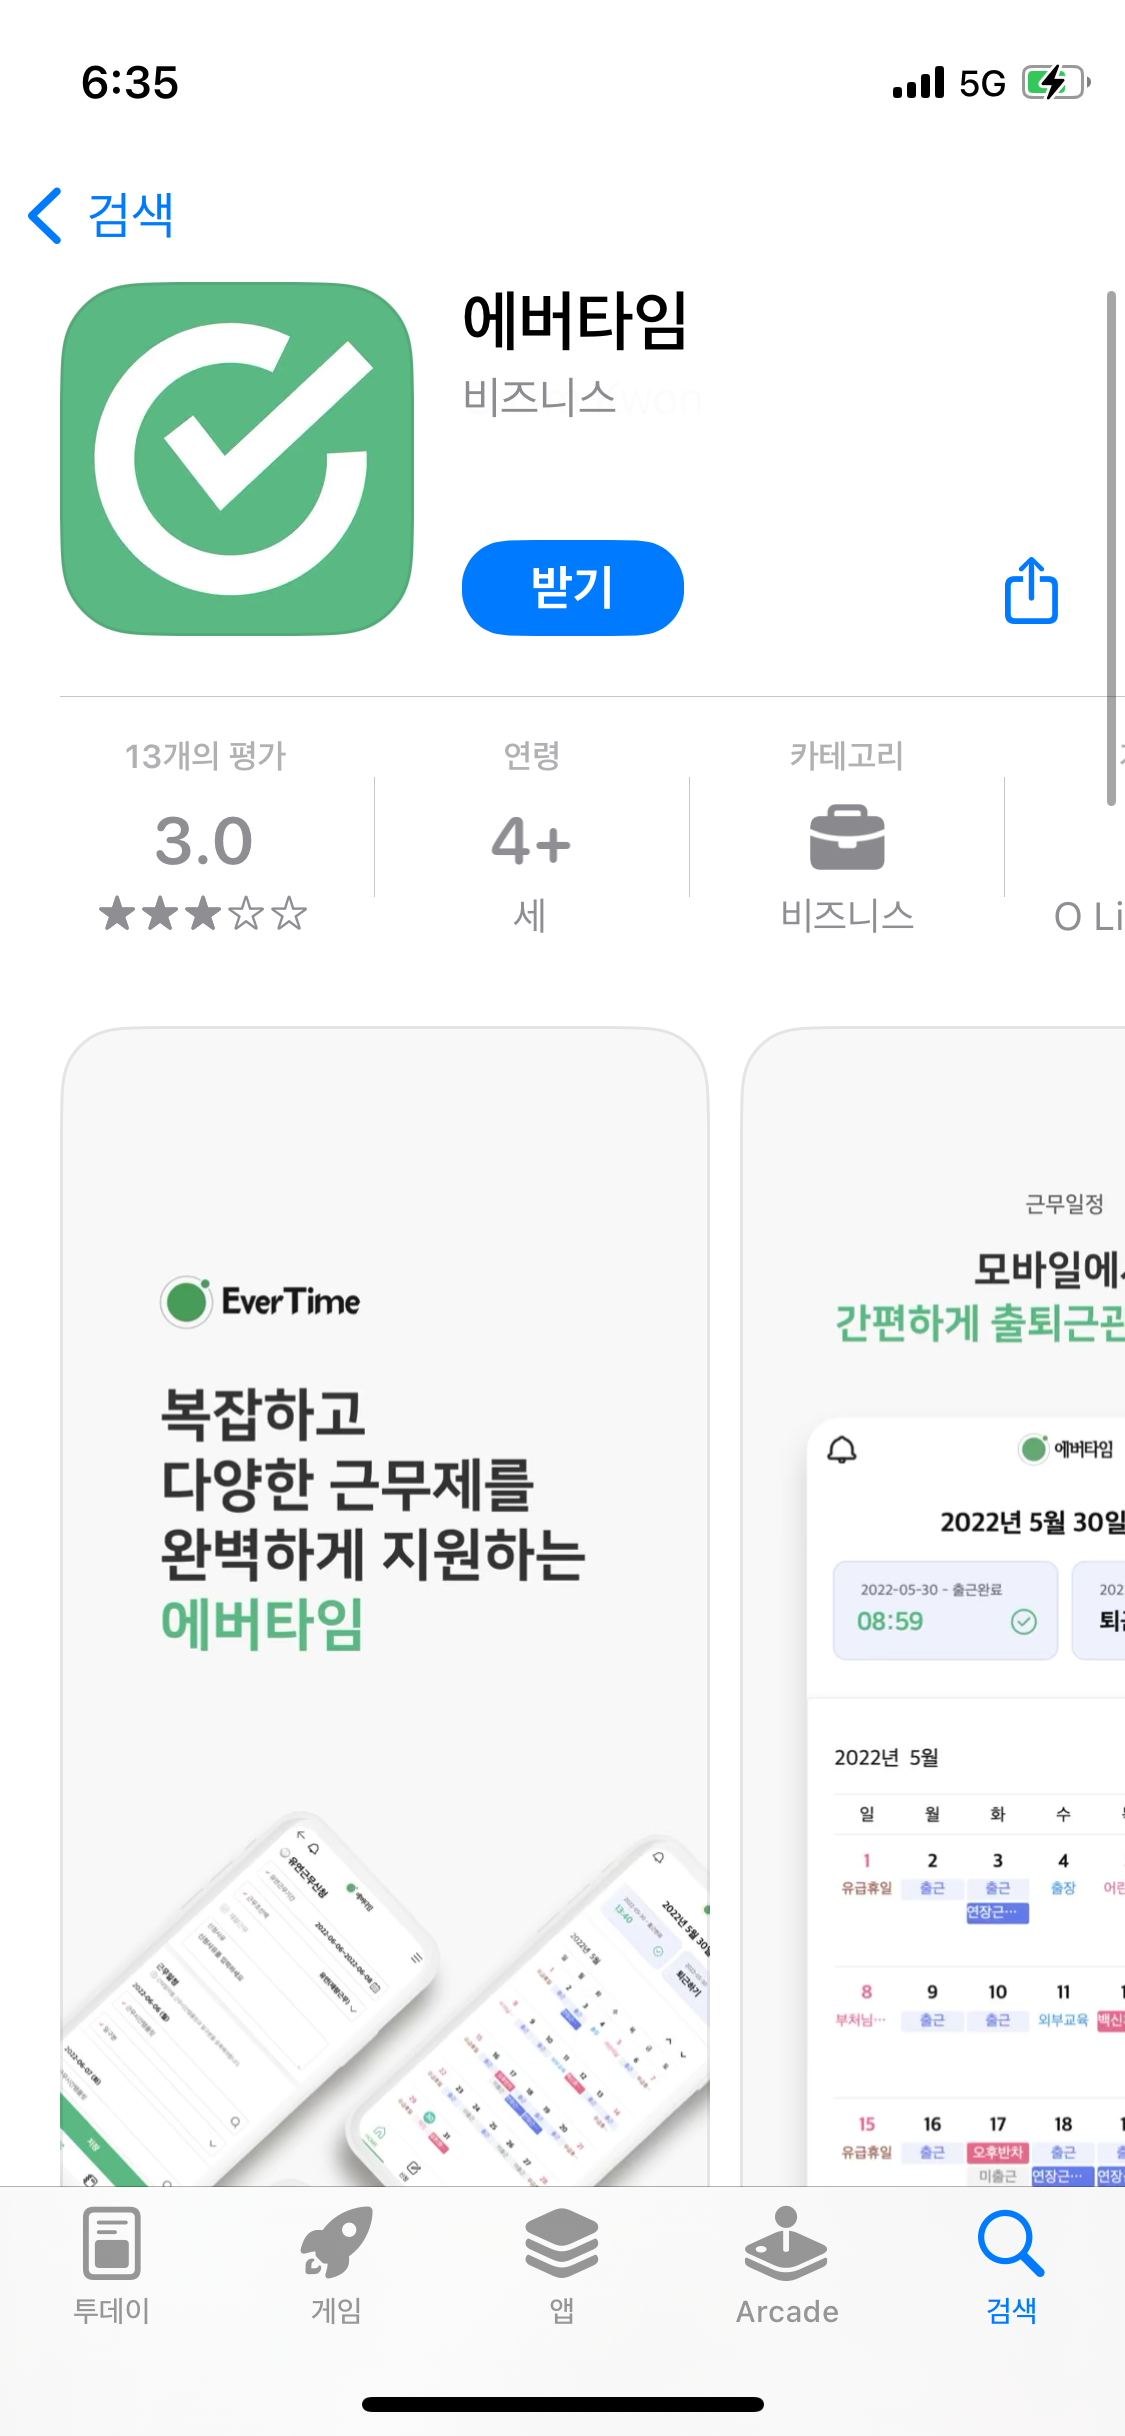Tap the 4+ age rating
The height and width of the screenshot is (2436, 1125).
pos(531,842)
